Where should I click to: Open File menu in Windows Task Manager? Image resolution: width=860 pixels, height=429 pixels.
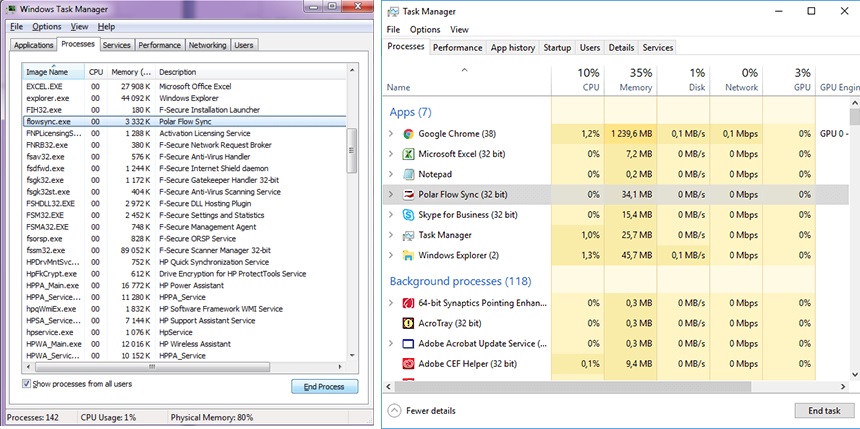point(16,26)
